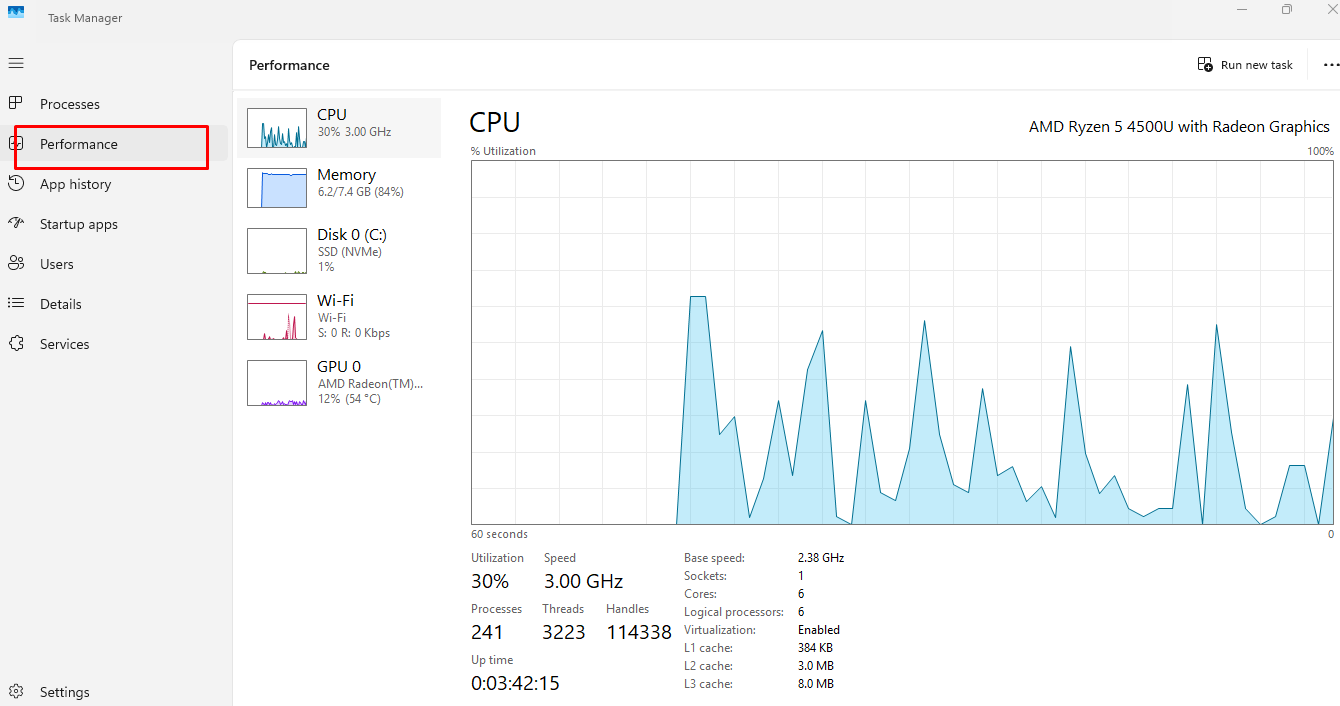Restore down the Task Manager window
Viewport: 1340px width, 706px height.
click(x=1287, y=10)
